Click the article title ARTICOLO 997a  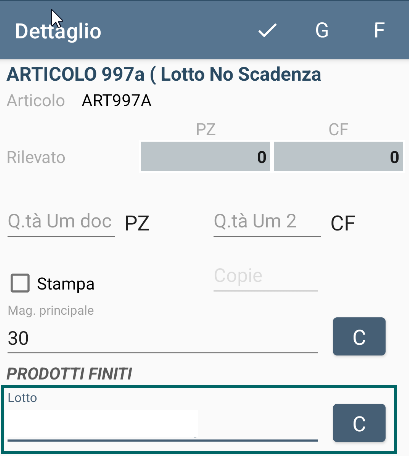(164, 74)
